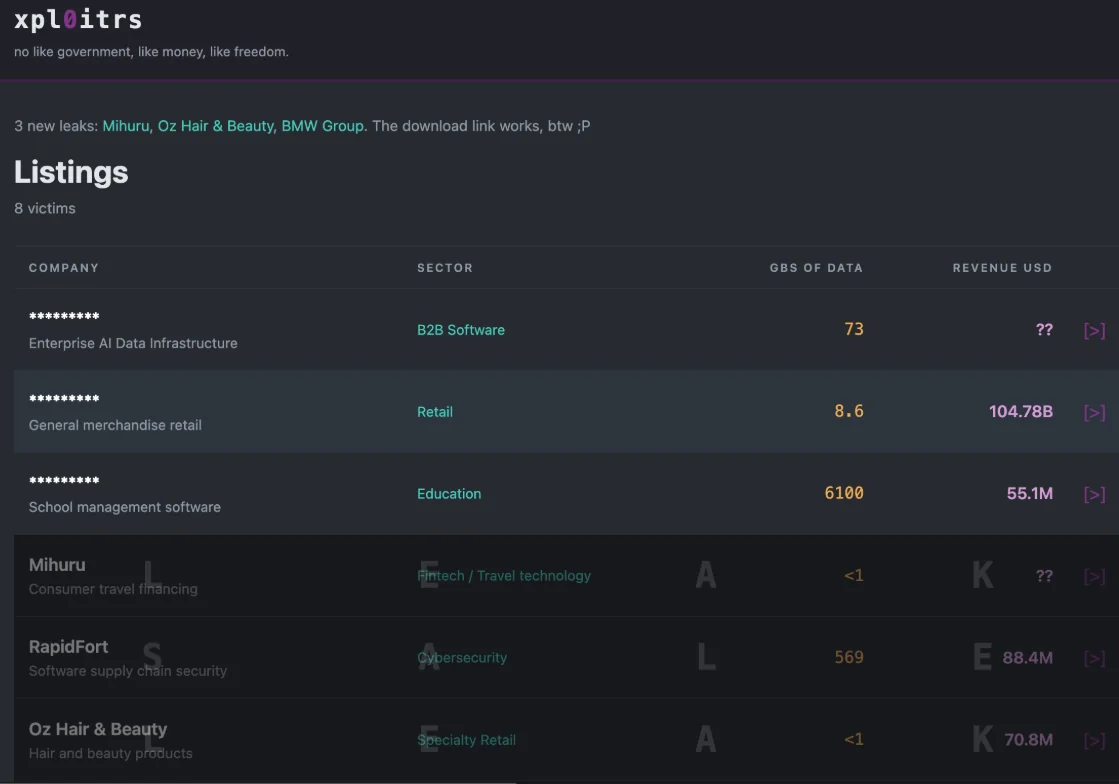Select the B2B Software sector tag
1119x784 pixels.
461,330
